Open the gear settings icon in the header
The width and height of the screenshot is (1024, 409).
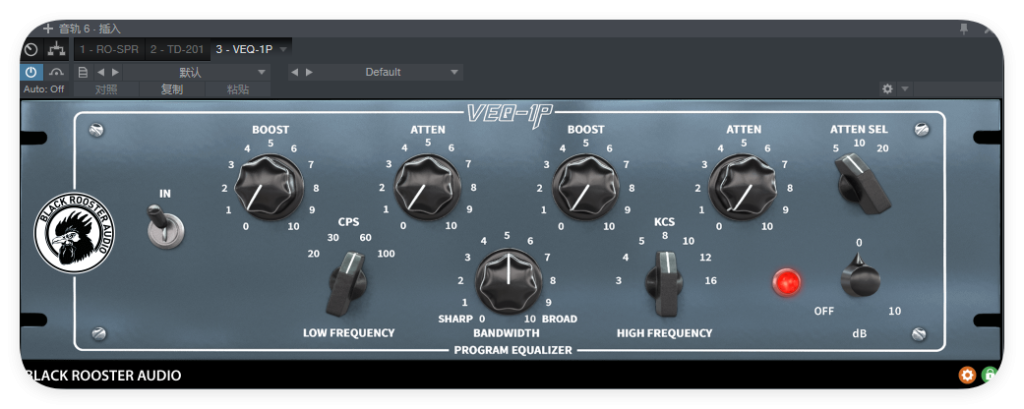click(887, 89)
